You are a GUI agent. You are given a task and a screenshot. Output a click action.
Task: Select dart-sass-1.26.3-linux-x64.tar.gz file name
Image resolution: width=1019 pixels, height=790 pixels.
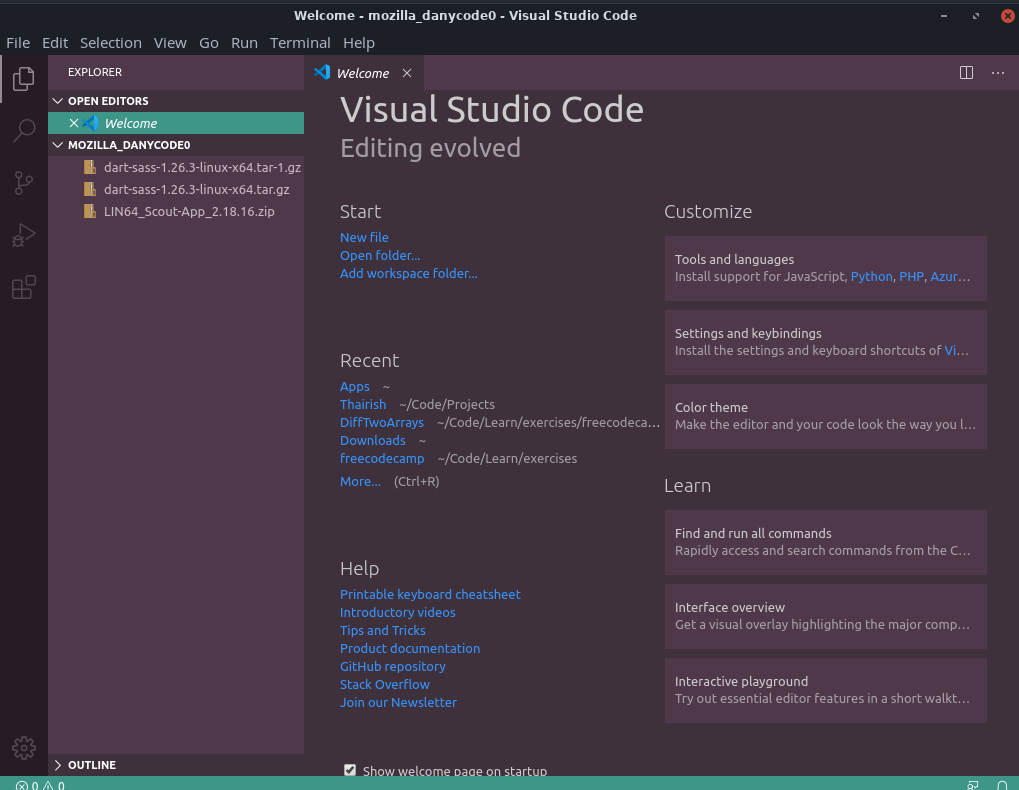196,189
